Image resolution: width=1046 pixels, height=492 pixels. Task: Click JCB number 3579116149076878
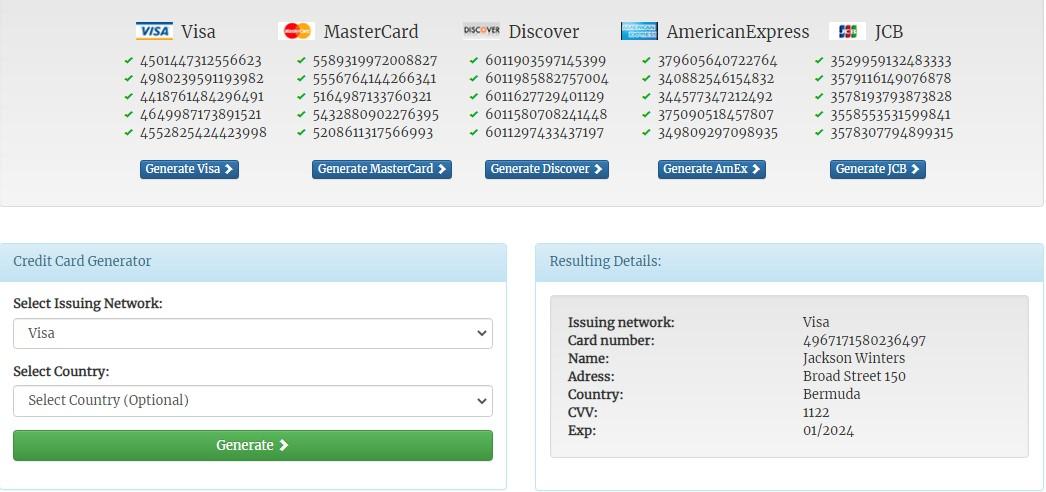tap(891, 79)
